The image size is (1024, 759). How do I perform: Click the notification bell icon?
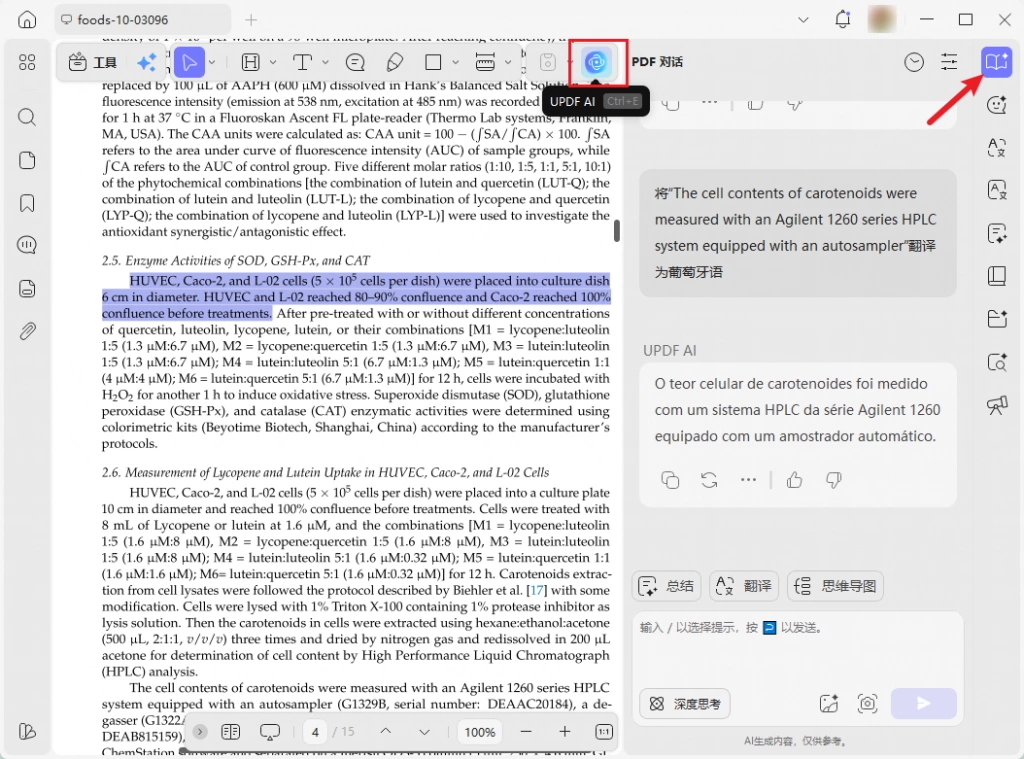[x=842, y=19]
